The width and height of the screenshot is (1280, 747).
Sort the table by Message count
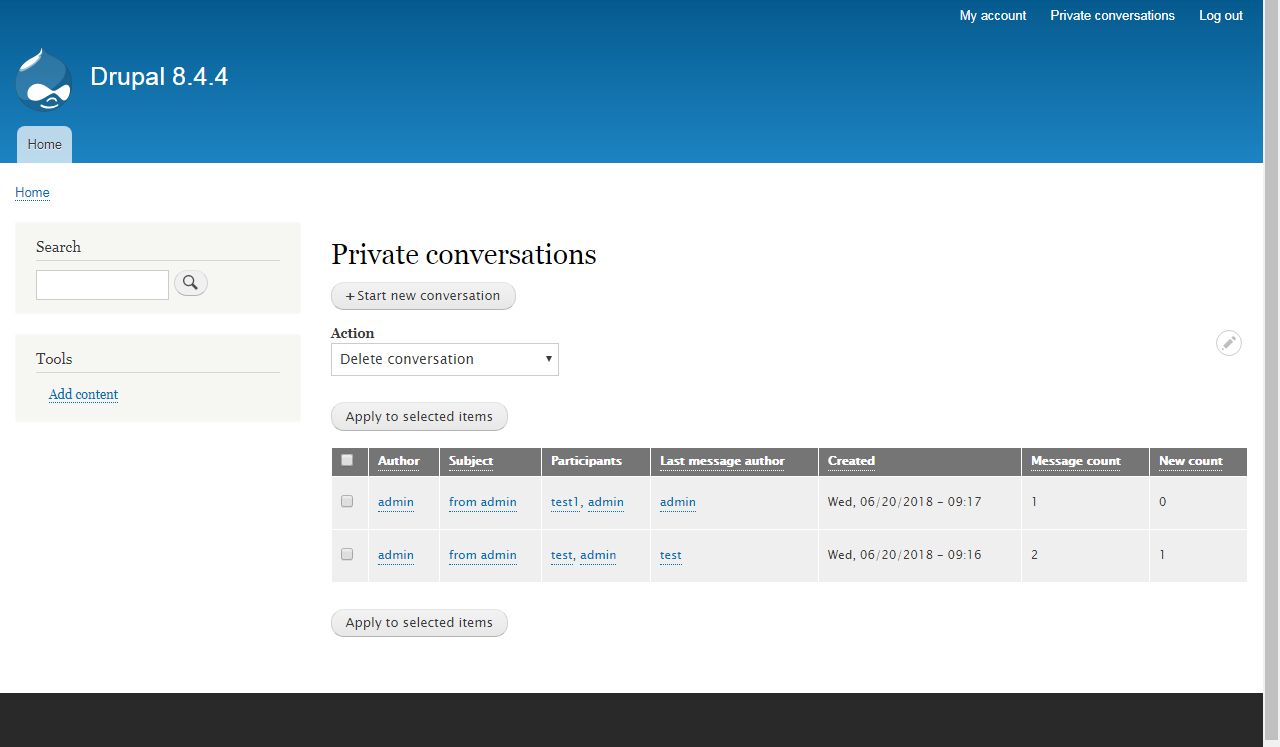tap(1075, 461)
